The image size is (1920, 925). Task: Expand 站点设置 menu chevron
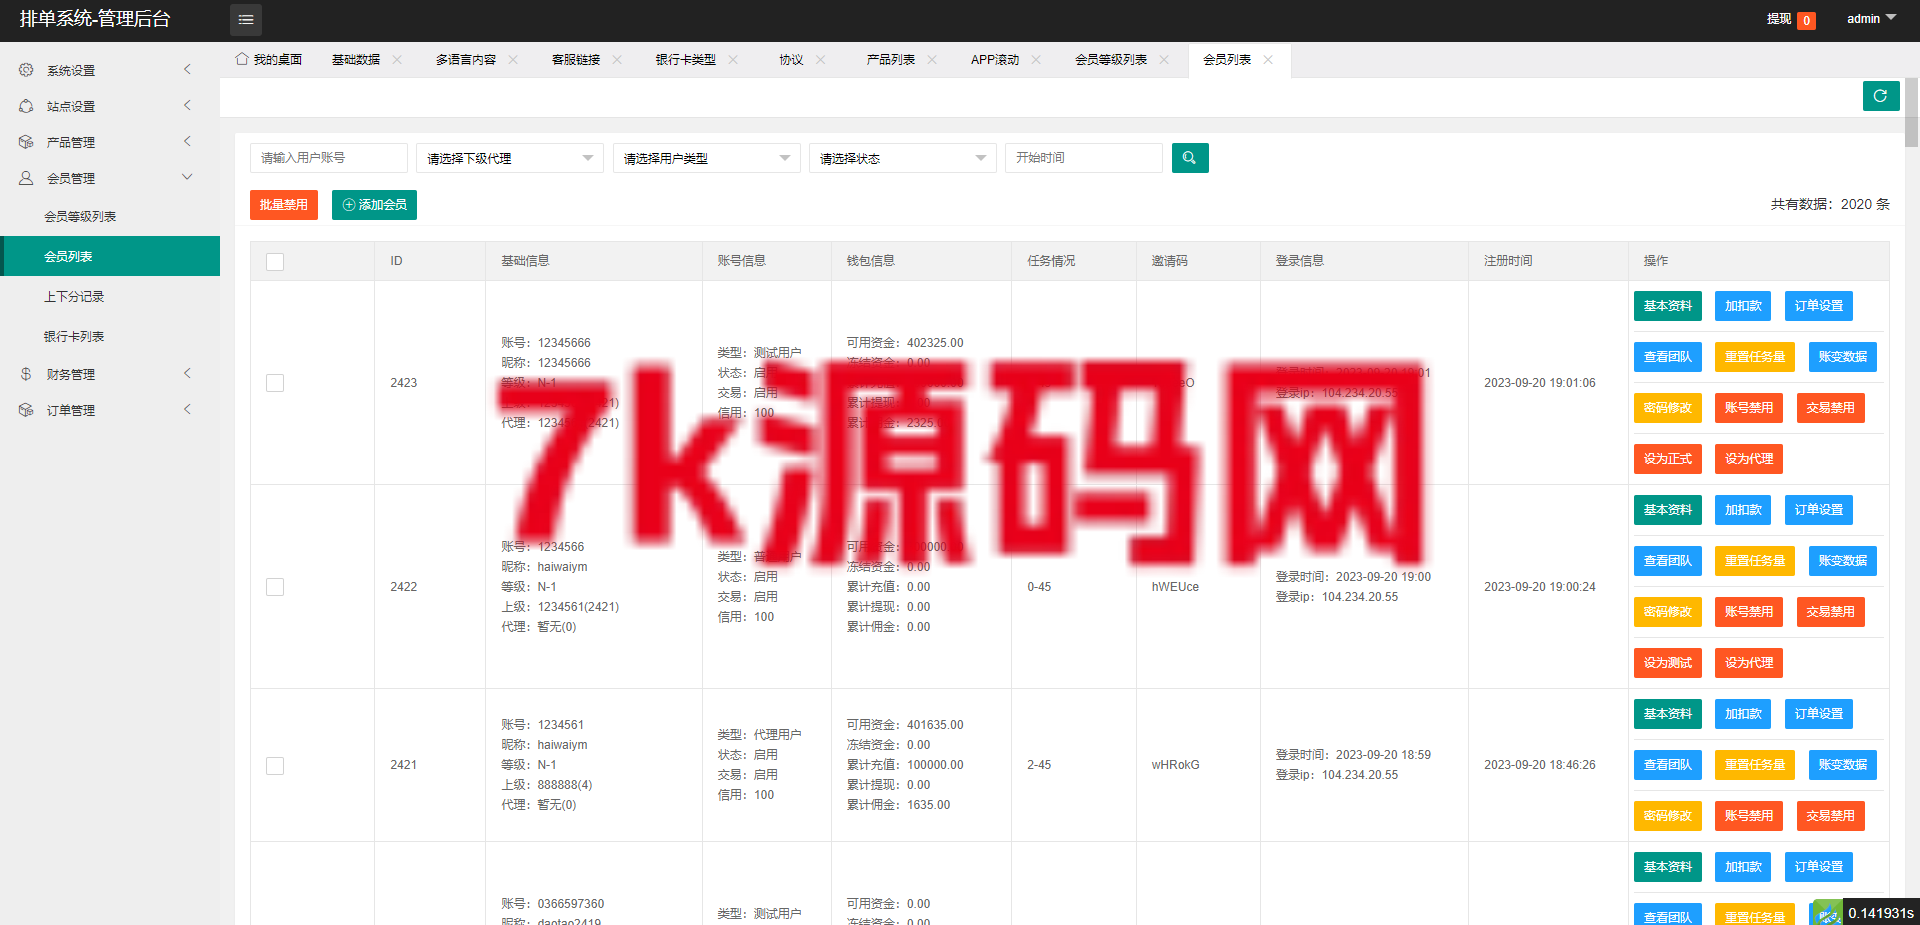tap(187, 105)
